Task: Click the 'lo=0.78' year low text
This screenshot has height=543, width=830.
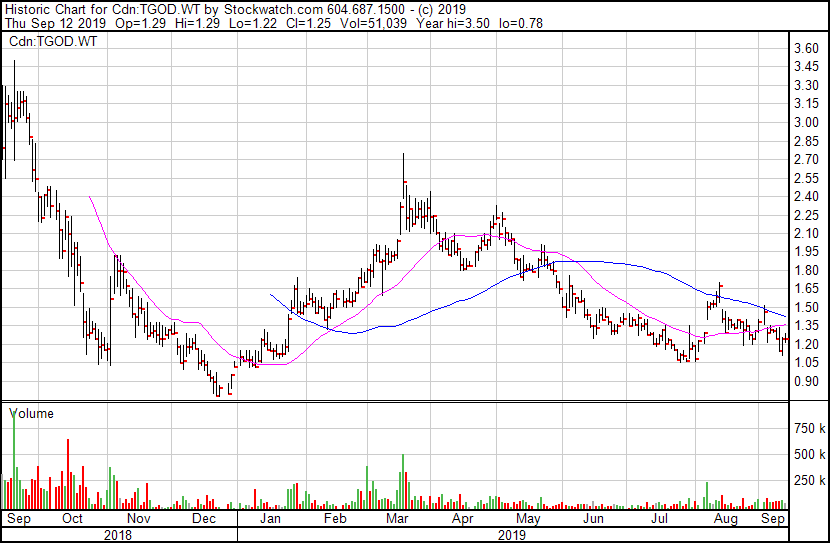Action: coord(520,23)
